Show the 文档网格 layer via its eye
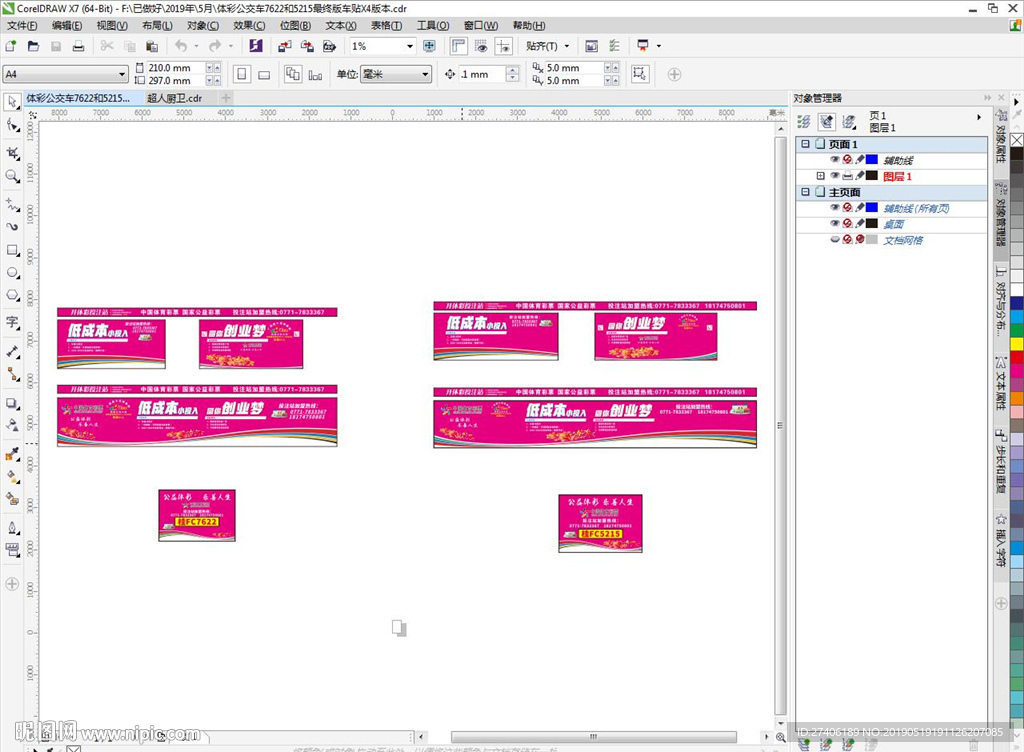Screen dimensions: 1024x752 point(835,240)
